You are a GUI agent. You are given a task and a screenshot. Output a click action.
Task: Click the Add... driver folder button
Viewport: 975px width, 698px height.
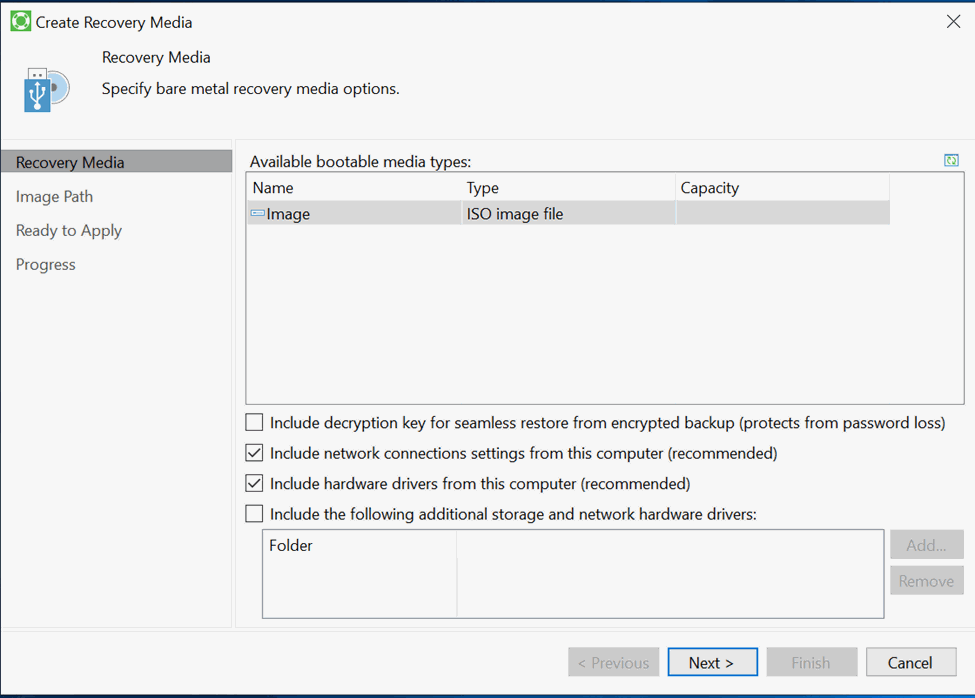(x=926, y=545)
